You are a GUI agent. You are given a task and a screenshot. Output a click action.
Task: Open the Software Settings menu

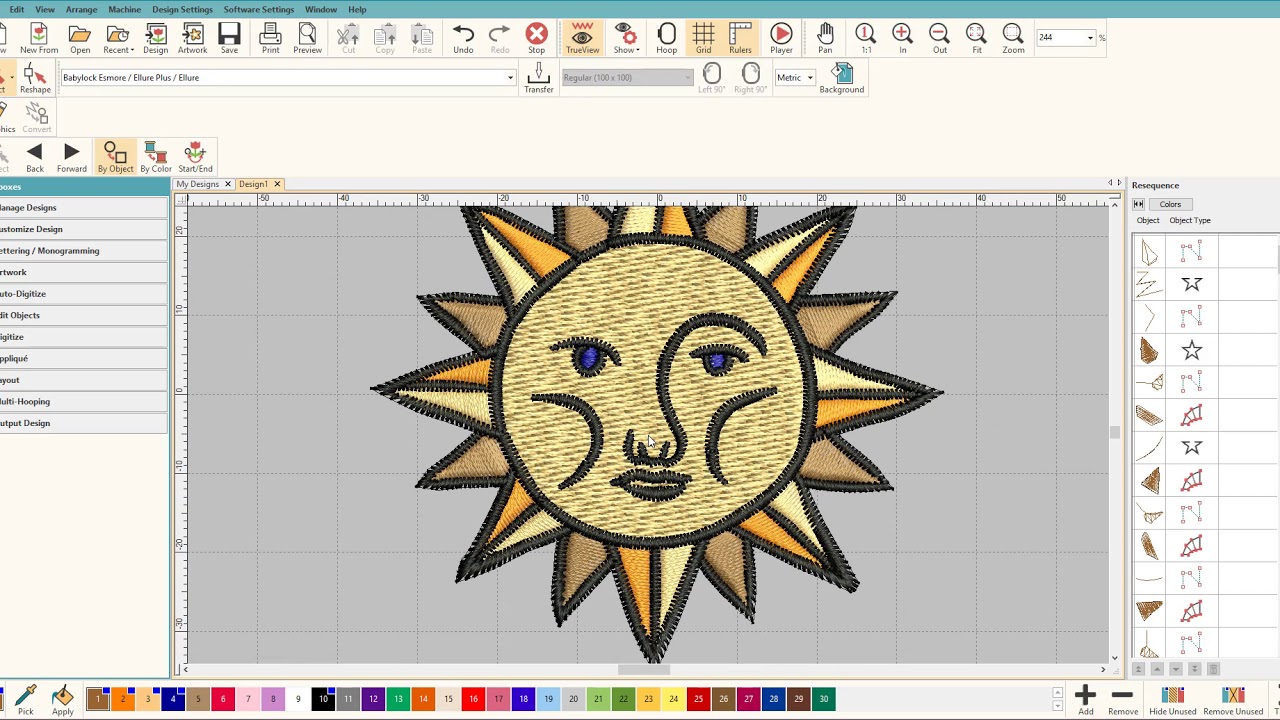point(258,9)
